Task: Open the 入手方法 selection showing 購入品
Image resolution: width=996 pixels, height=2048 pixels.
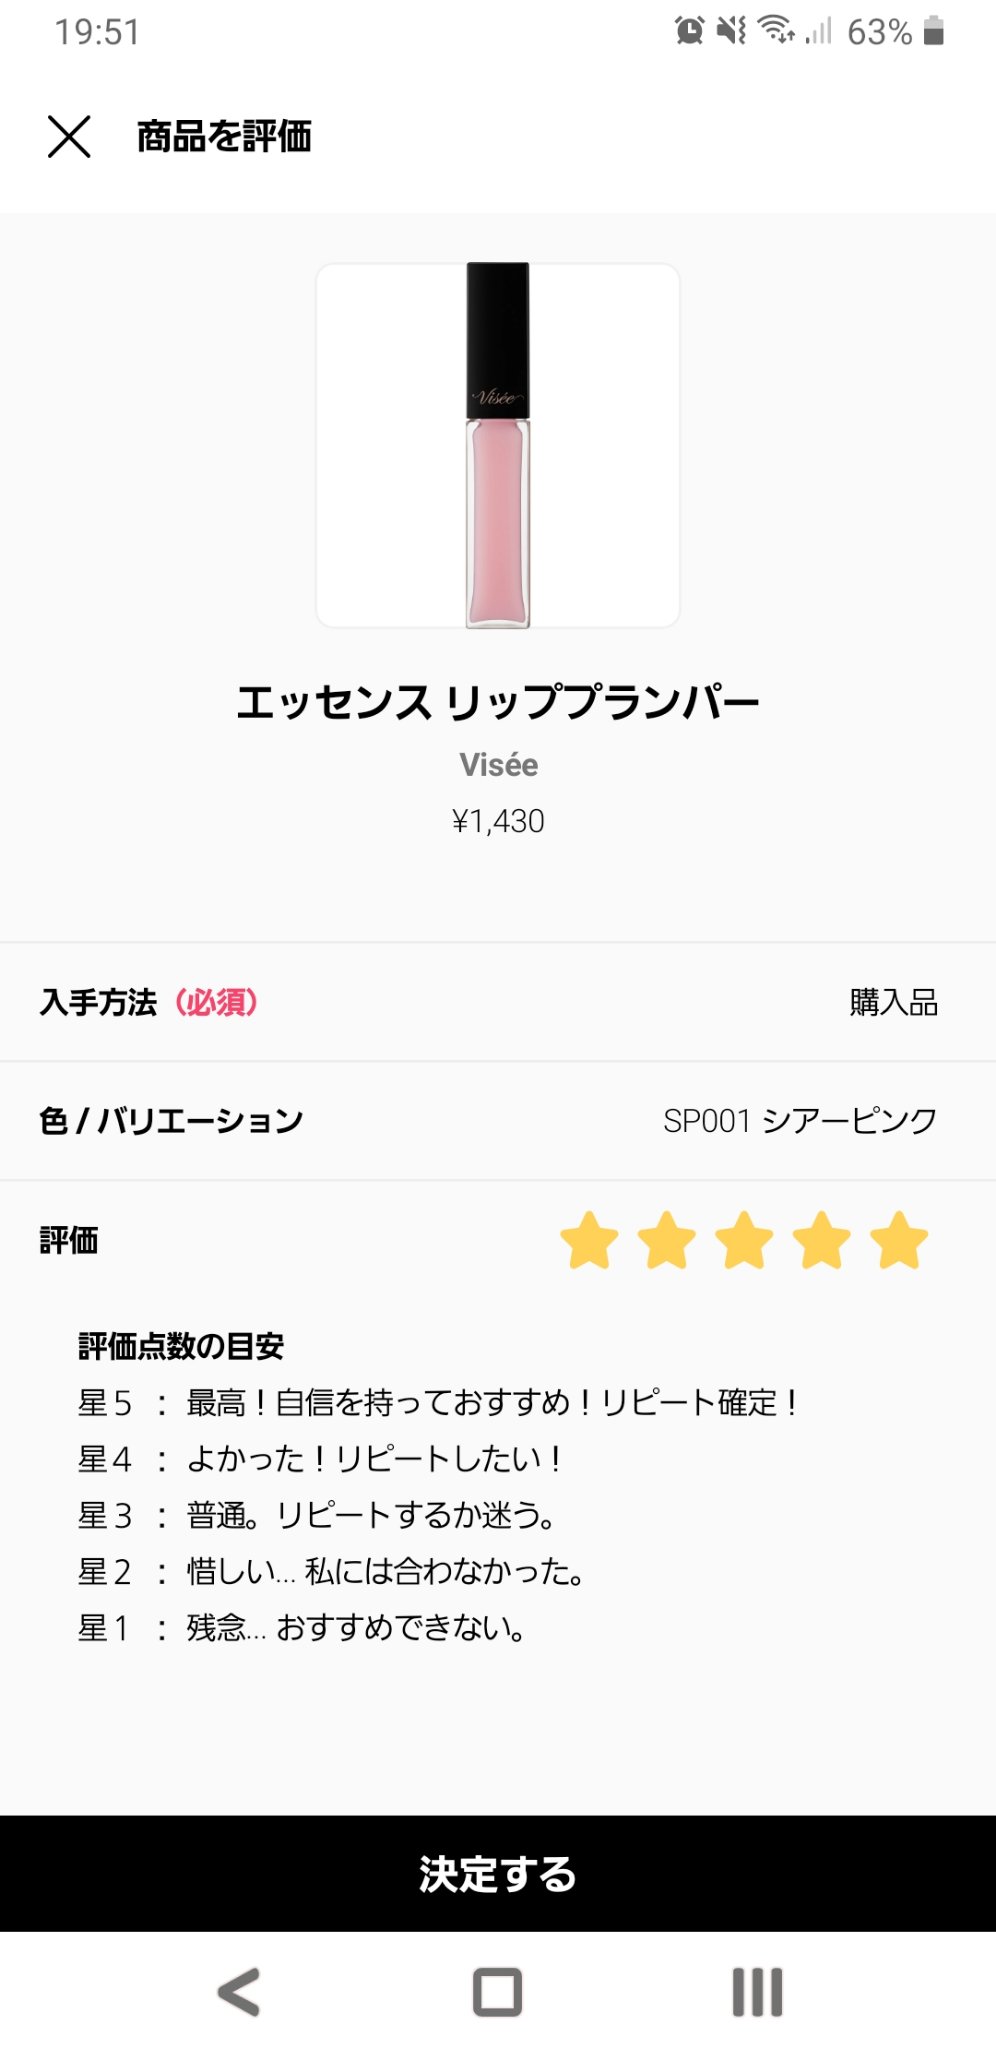Action: (x=893, y=1002)
